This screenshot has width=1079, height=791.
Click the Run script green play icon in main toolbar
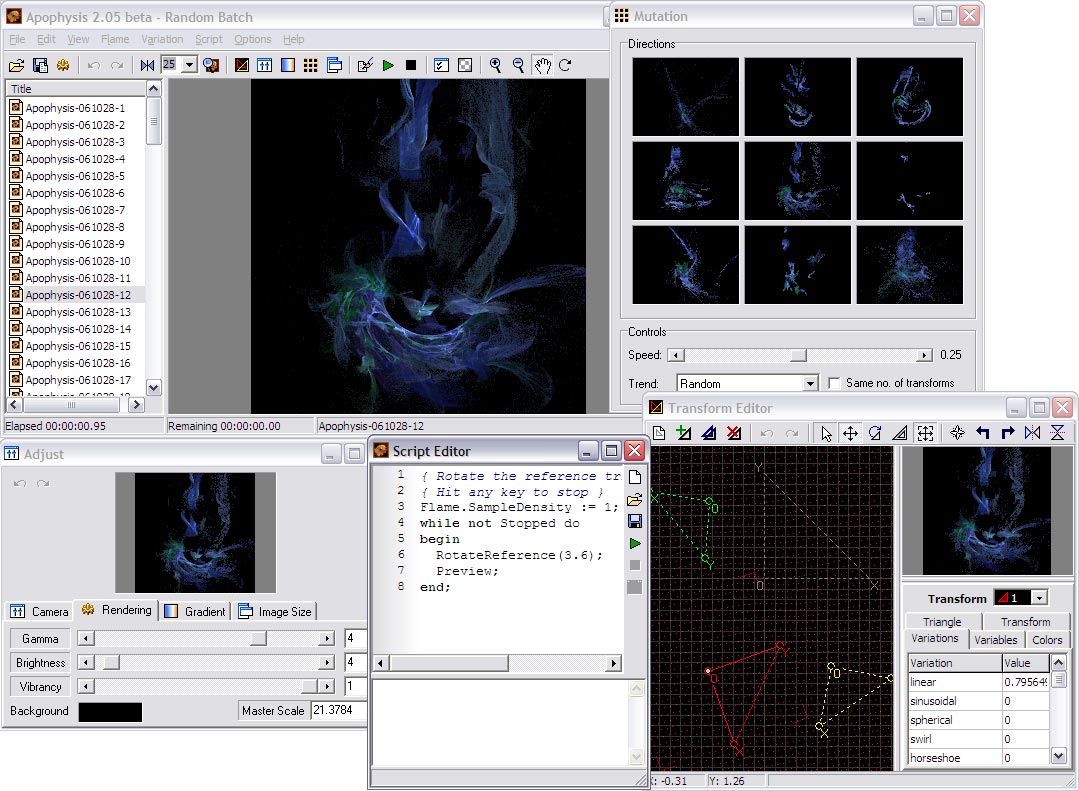coord(388,65)
